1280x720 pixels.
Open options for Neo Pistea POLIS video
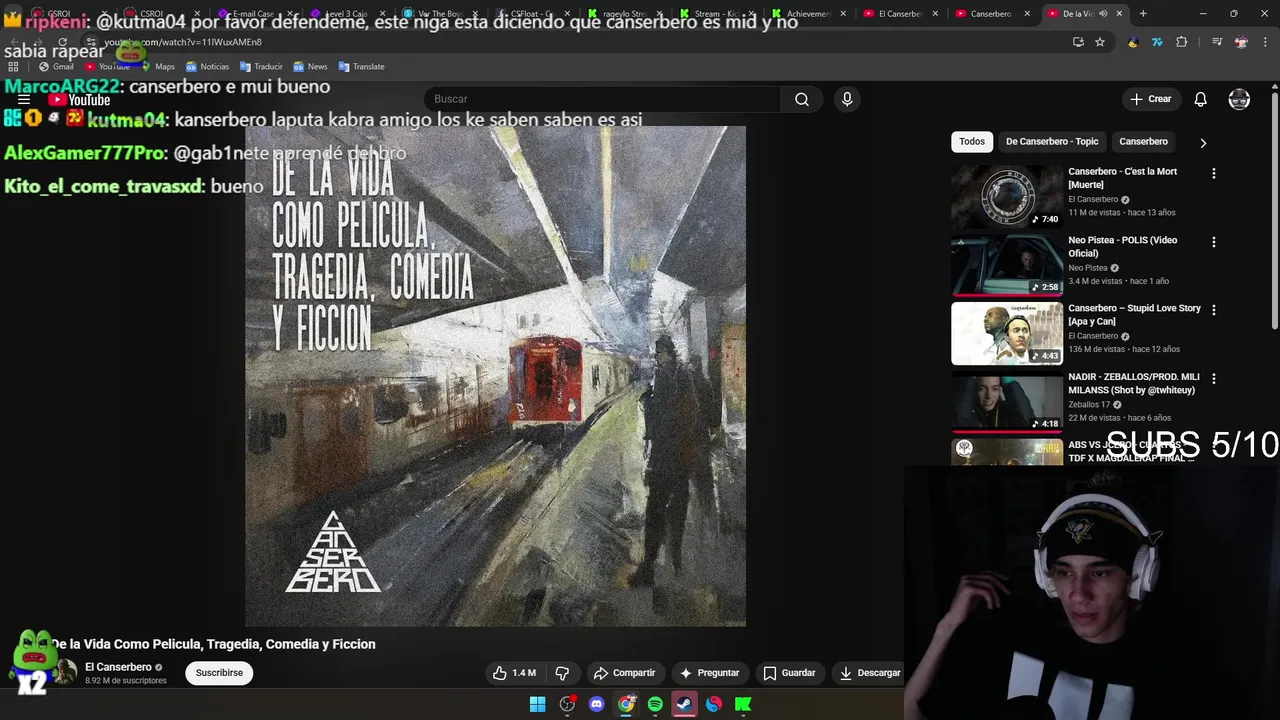point(1214,242)
